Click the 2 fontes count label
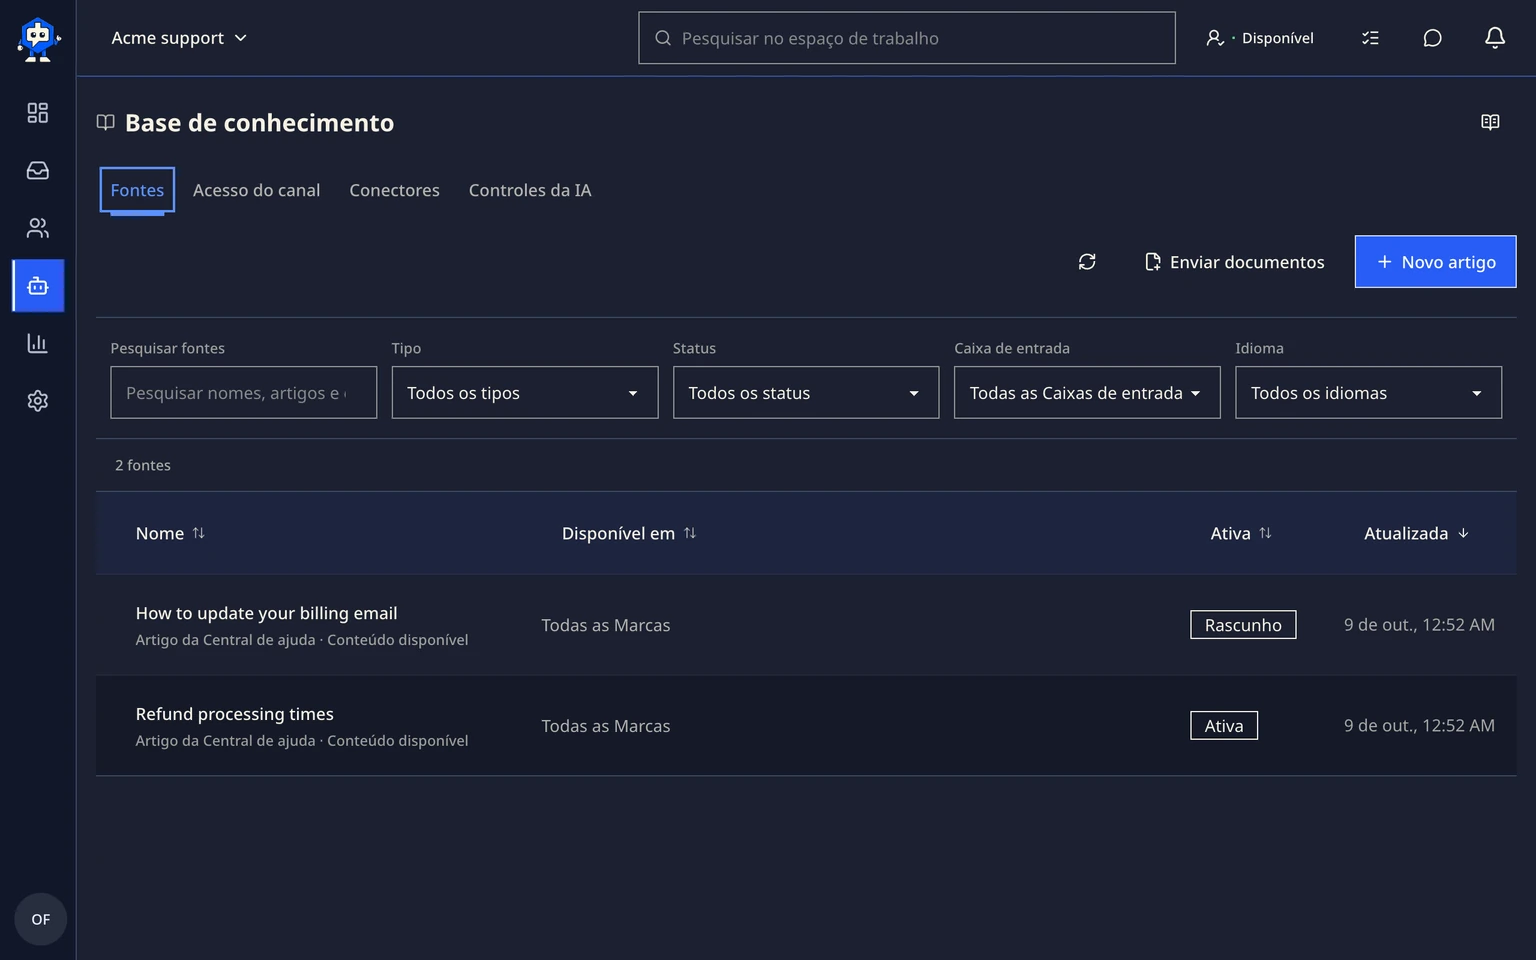This screenshot has width=1536, height=960. coord(143,465)
